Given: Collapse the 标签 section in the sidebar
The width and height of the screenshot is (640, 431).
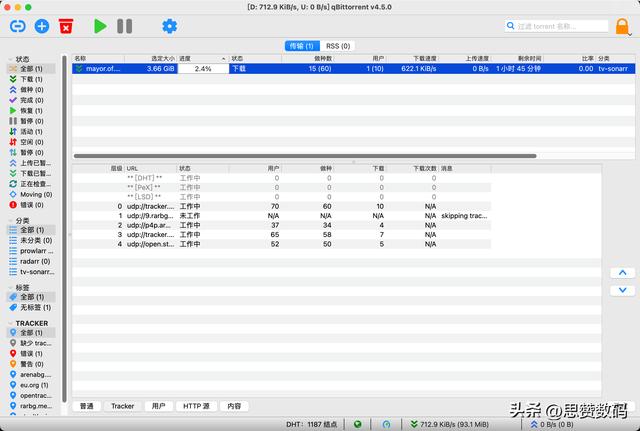Looking at the screenshot, I should tap(10, 288).
